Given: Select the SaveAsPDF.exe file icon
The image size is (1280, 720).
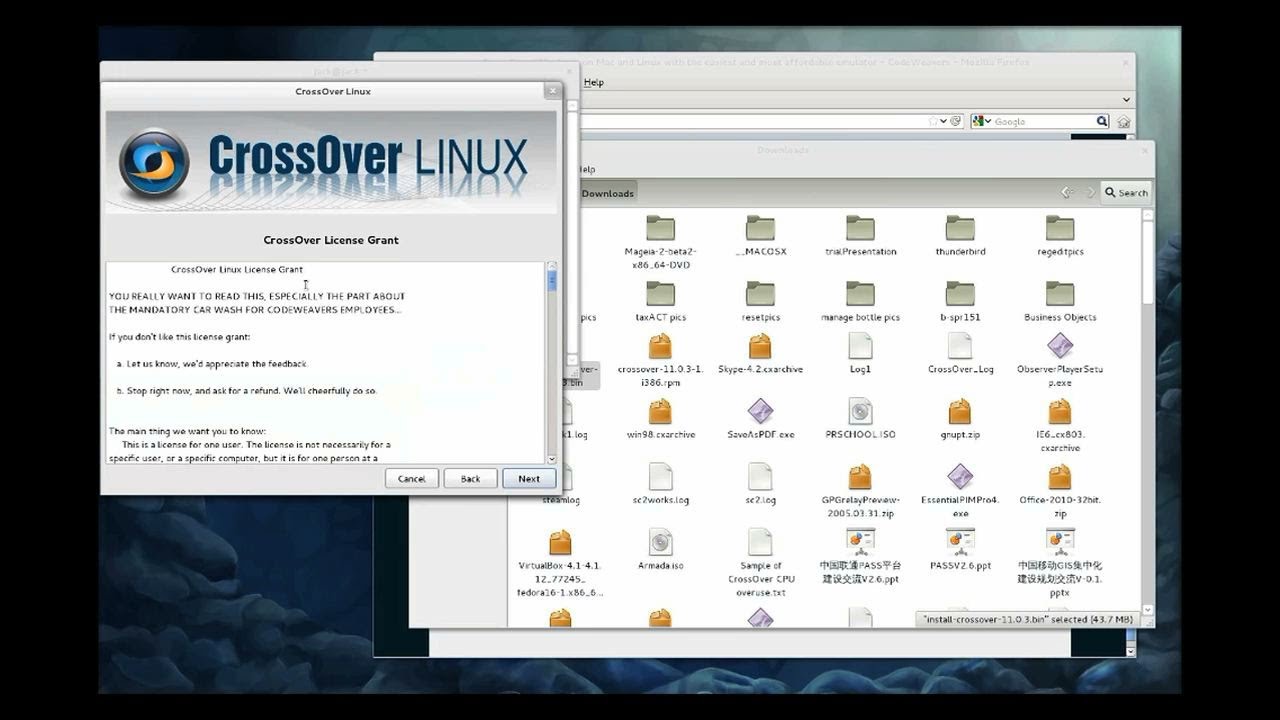Looking at the screenshot, I should 760,411.
